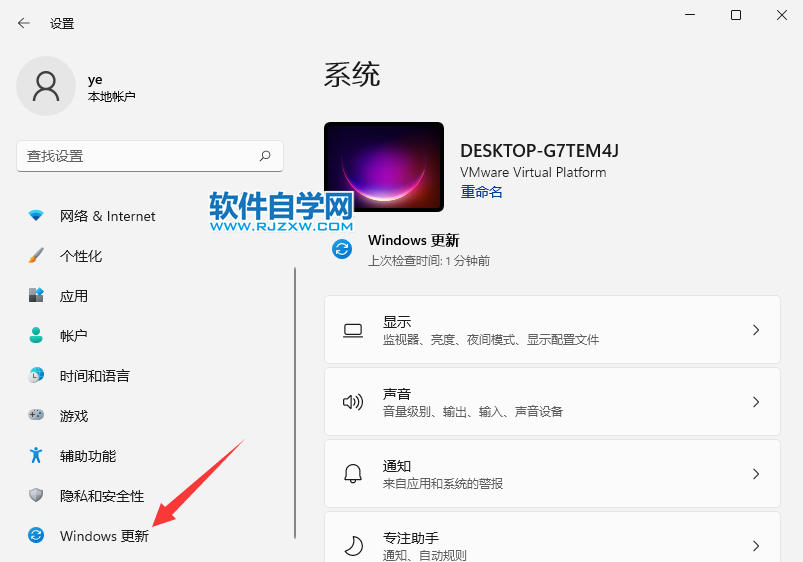Select 游戏 in the sidebar

point(74,416)
